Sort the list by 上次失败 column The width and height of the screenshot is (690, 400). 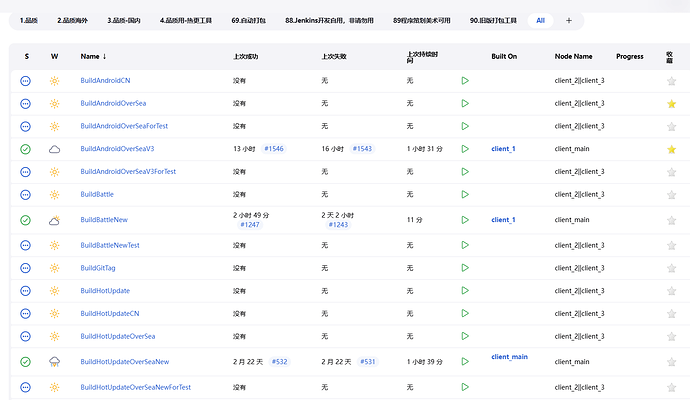point(334,57)
